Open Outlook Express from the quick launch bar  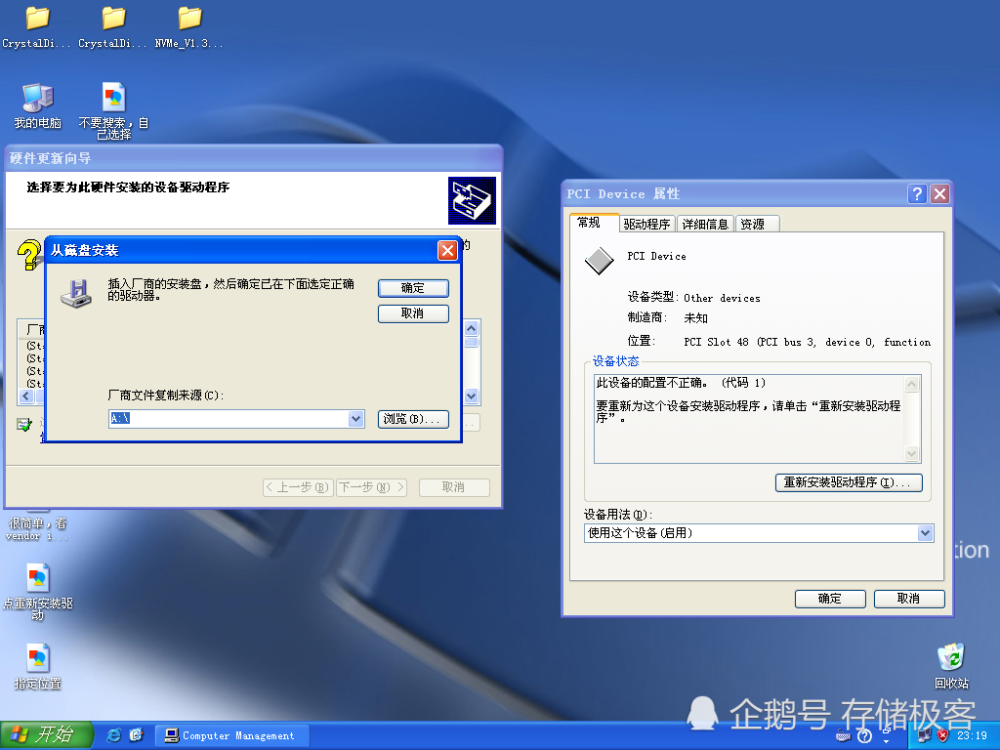click(x=137, y=735)
